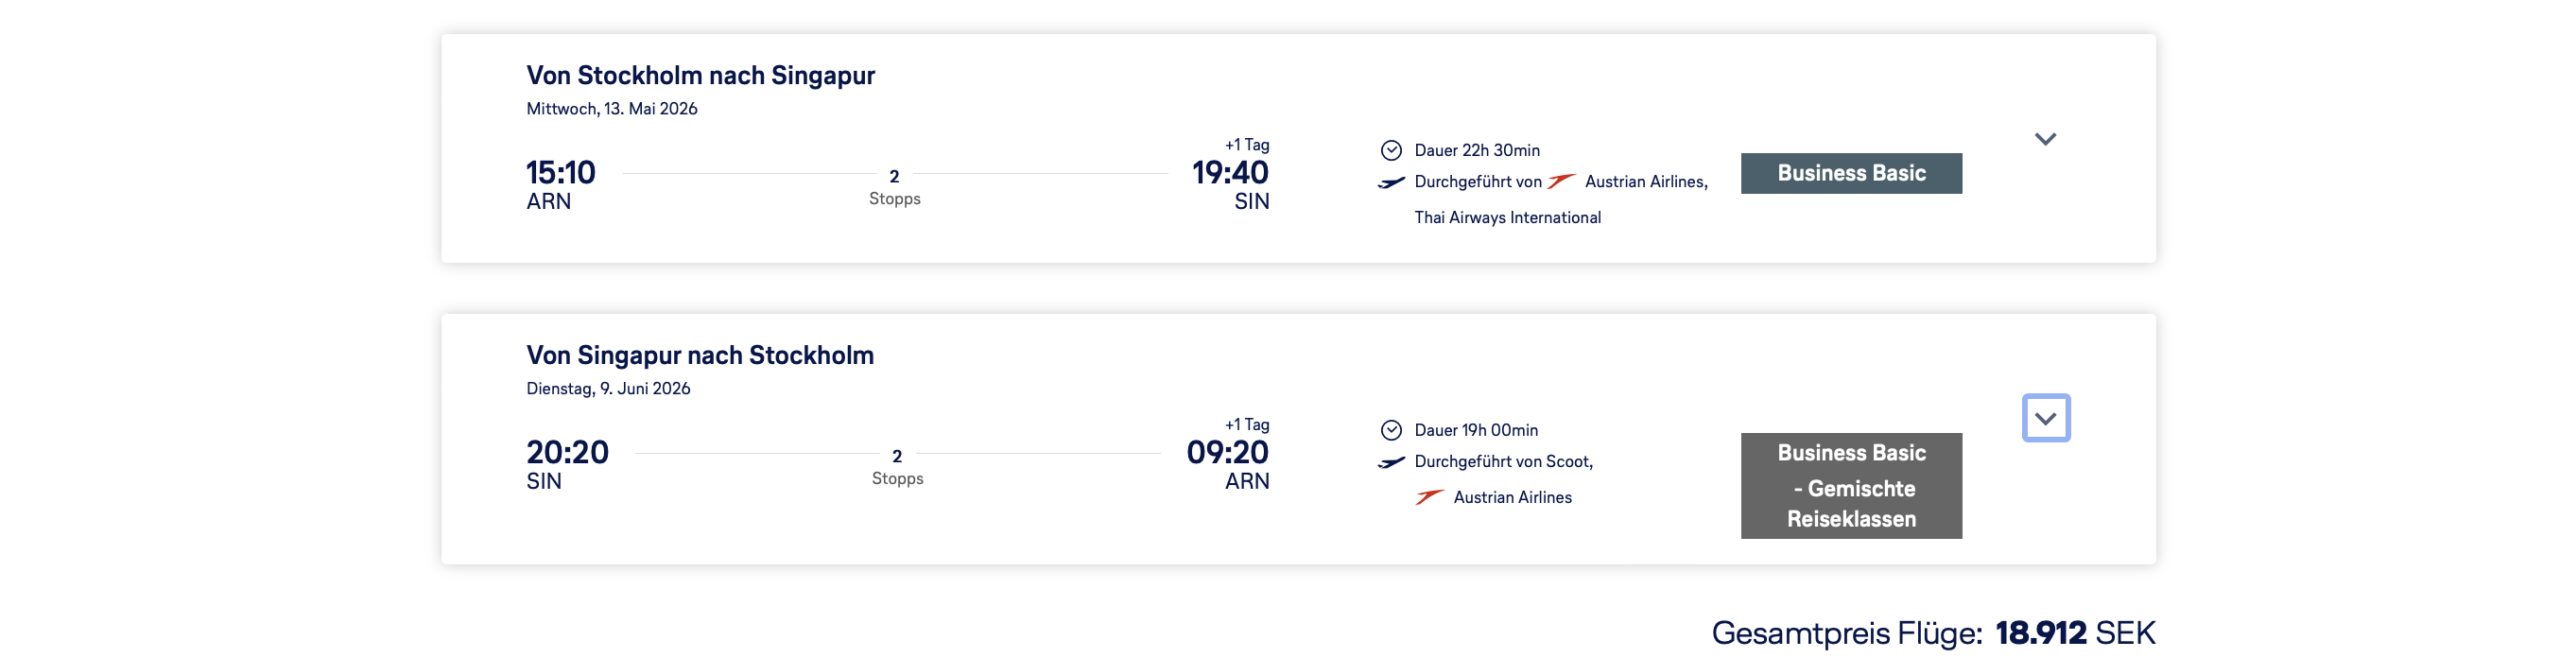Click the airplane icon in the outbound flight card
This screenshot has width=2560, height=658.
pyautogui.click(x=1391, y=183)
